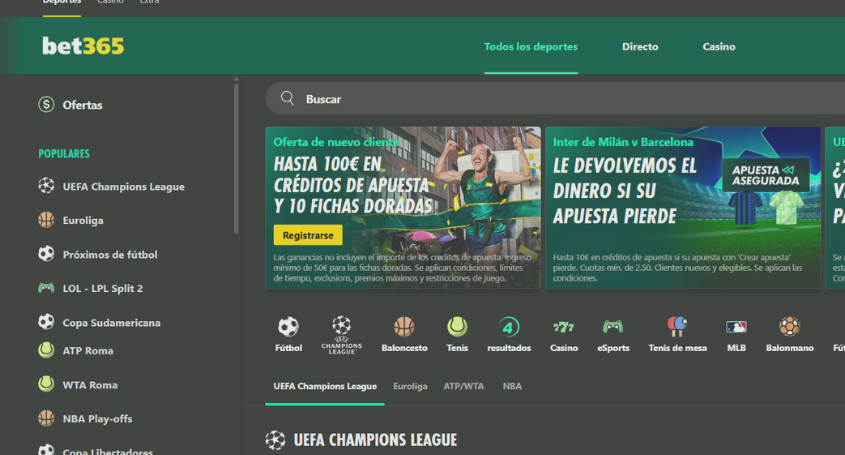Open the Casino header tab
The width and height of the screenshot is (845, 455).
(719, 46)
